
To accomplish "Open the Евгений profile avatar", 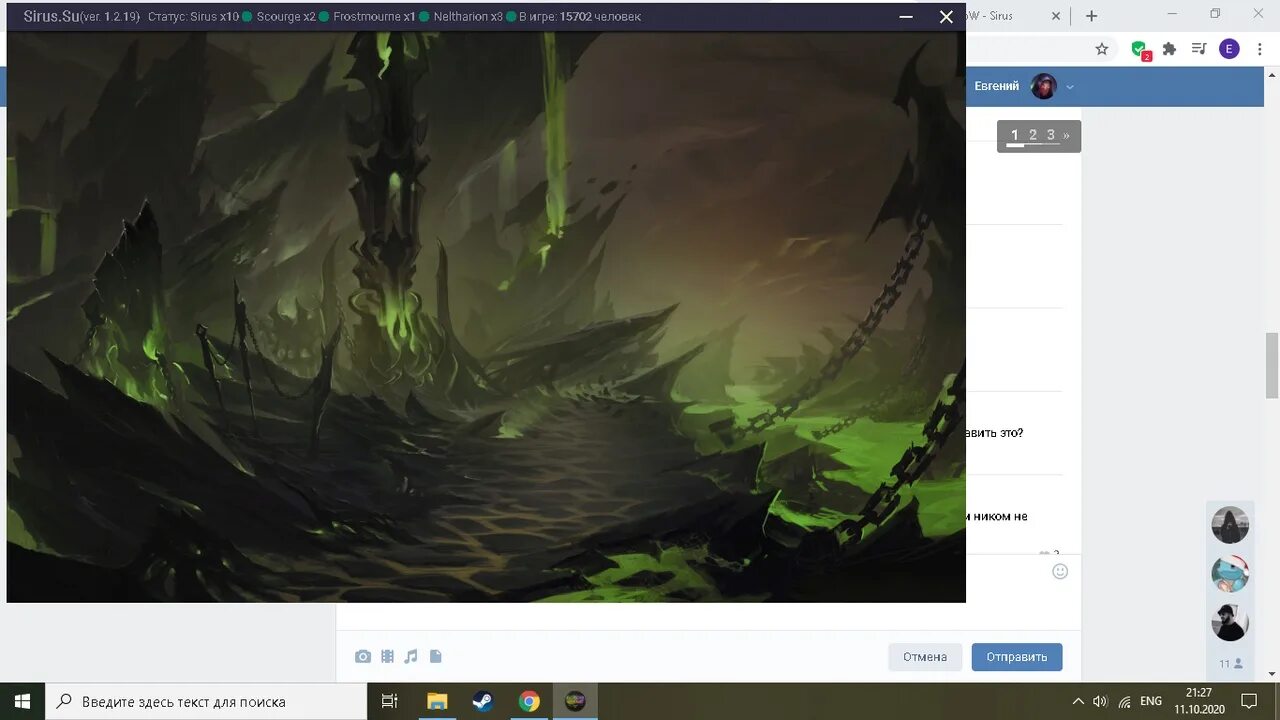I will pos(1044,86).
